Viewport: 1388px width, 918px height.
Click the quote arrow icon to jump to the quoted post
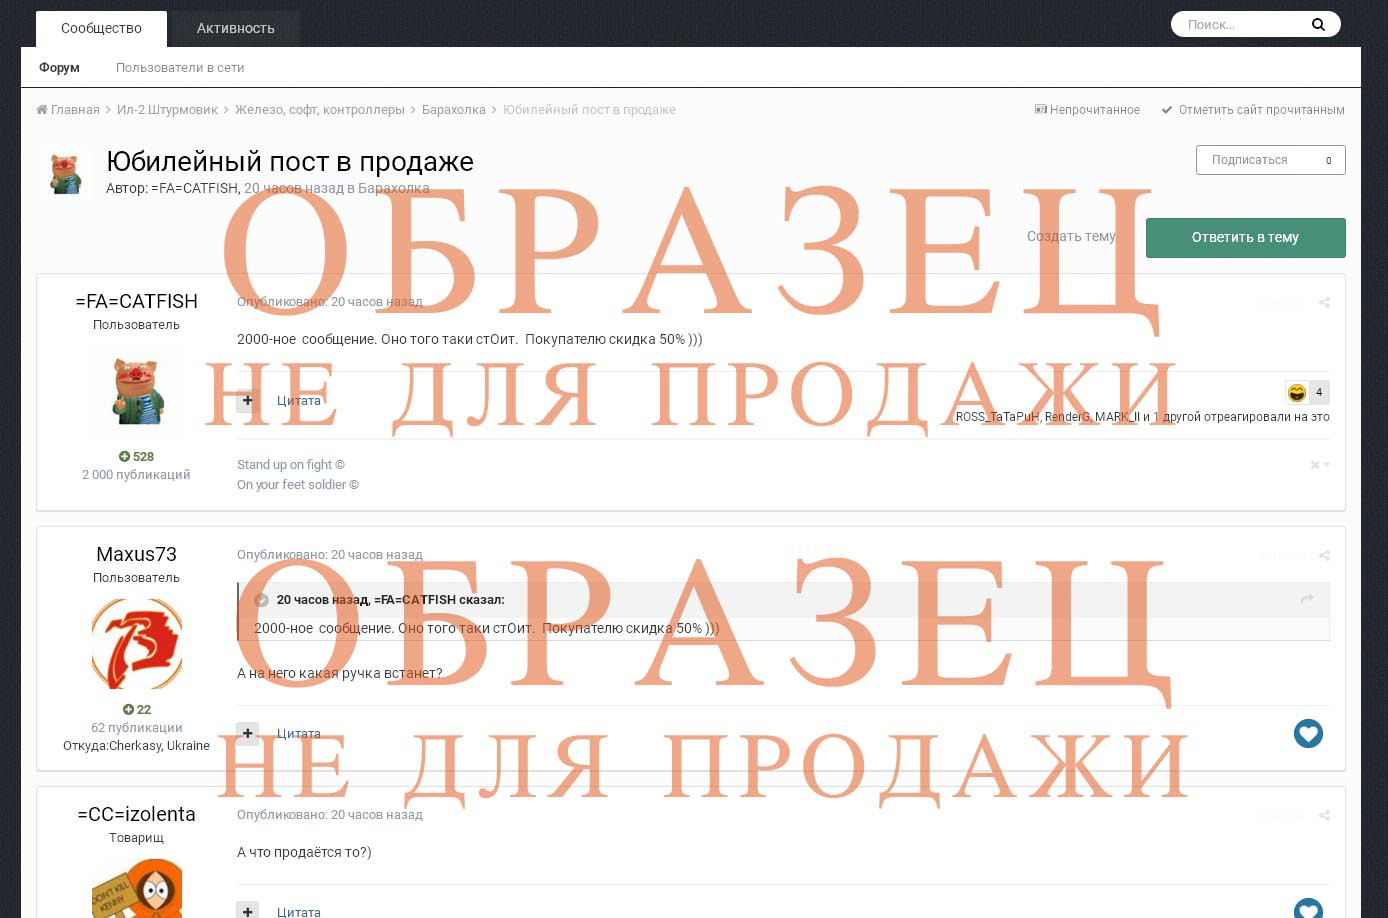point(1307,599)
